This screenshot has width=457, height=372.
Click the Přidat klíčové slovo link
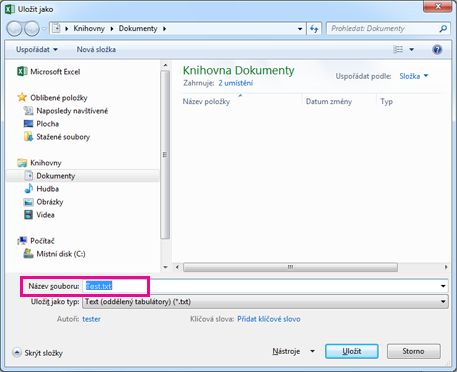click(269, 319)
